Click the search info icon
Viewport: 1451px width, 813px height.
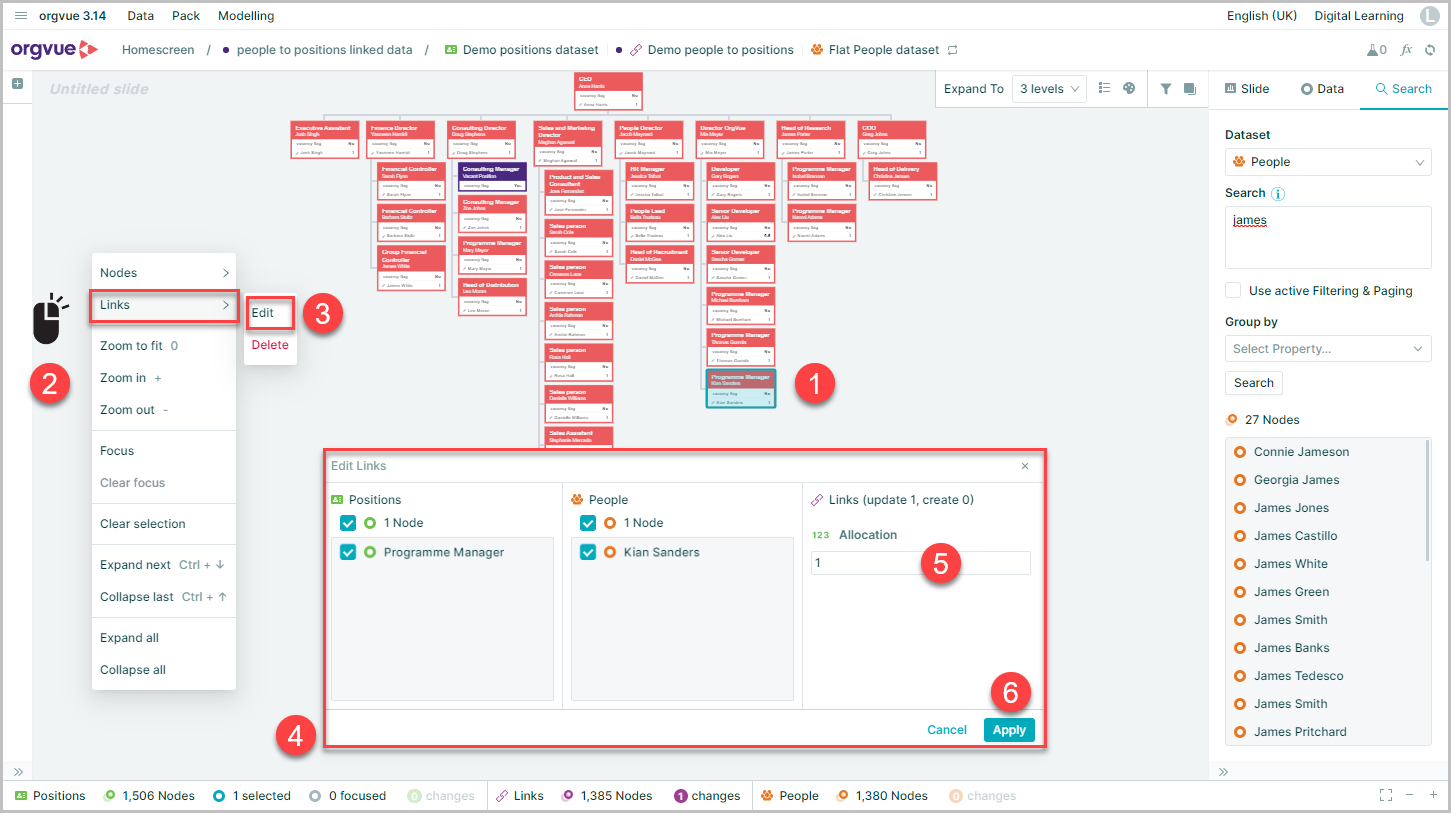coord(1278,194)
